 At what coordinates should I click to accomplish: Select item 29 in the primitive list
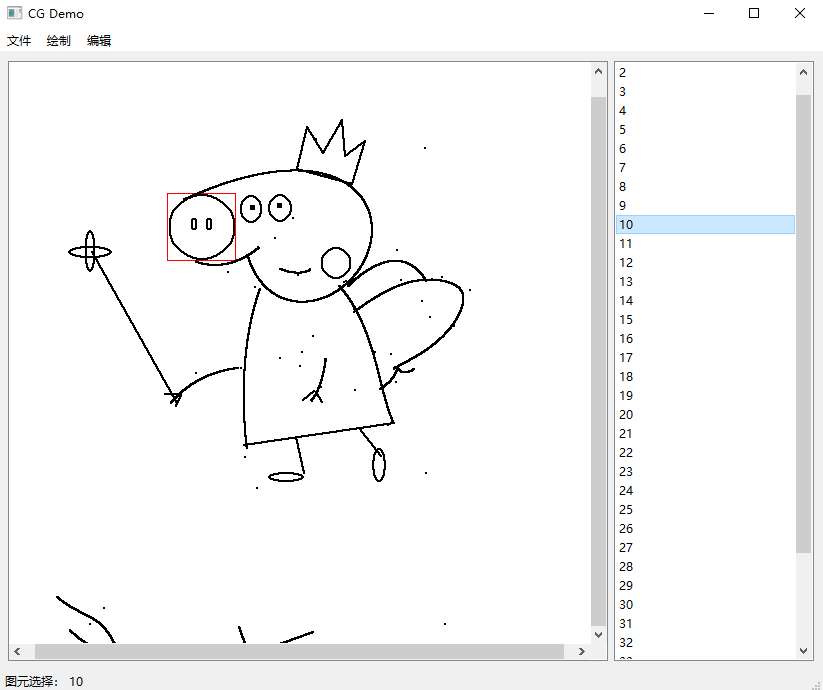click(x=705, y=585)
